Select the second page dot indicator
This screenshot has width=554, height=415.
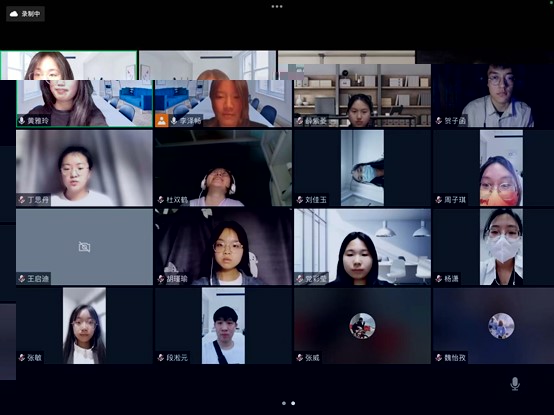[293, 403]
